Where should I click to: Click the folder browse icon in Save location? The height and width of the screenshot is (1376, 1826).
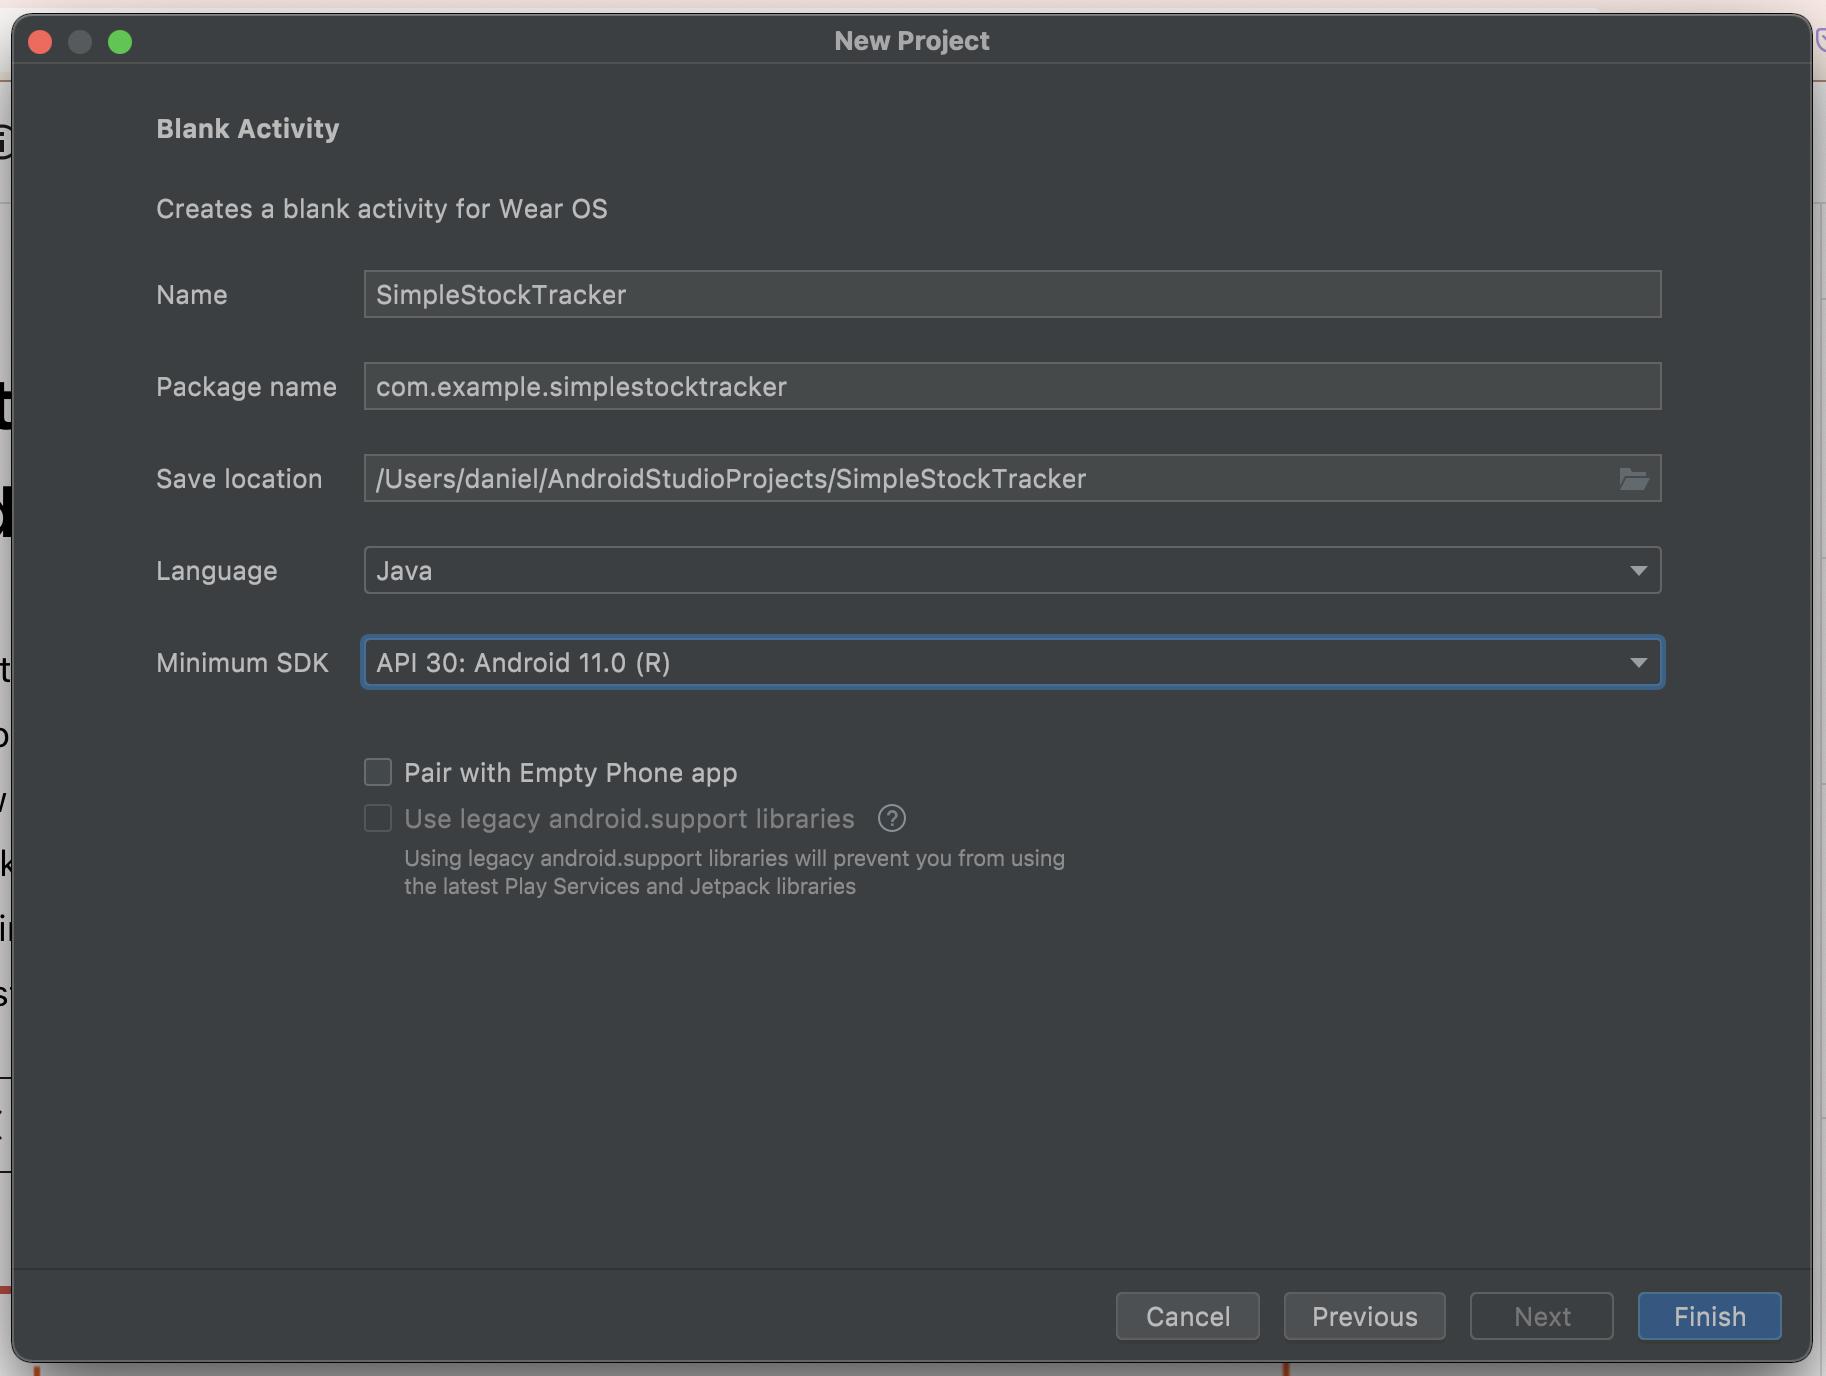click(1633, 479)
